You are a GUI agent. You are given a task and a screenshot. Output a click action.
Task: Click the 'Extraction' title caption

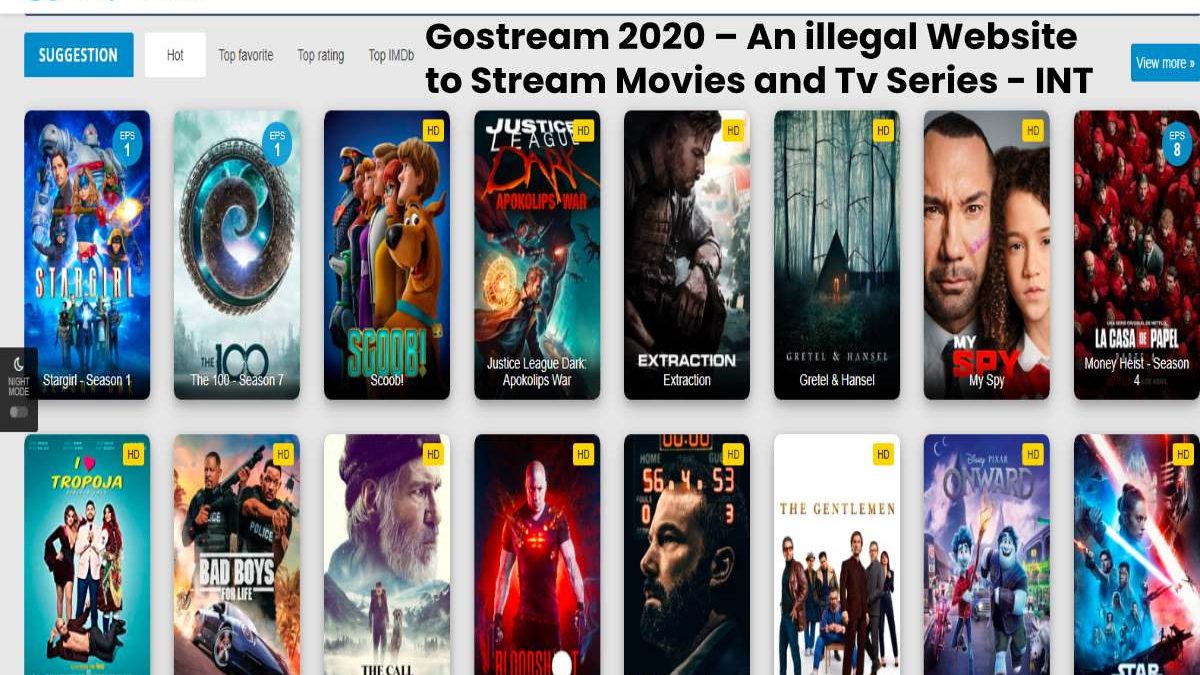[687, 380]
